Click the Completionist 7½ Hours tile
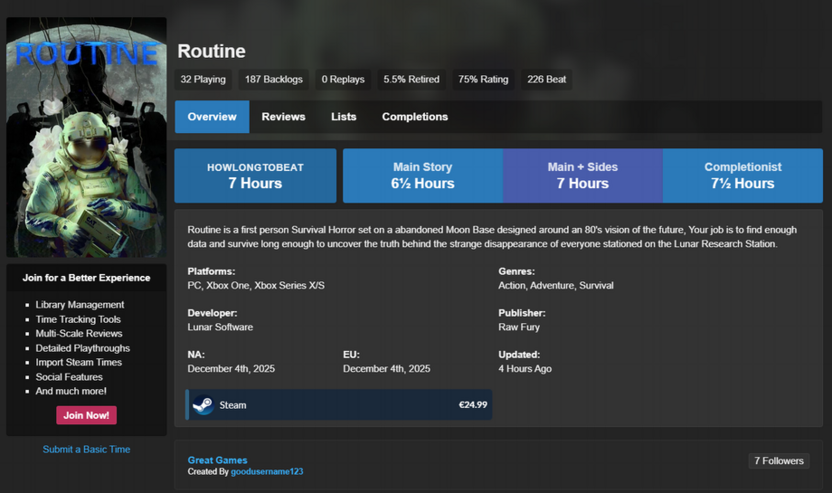The width and height of the screenshot is (832, 493). (x=743, y=176)
